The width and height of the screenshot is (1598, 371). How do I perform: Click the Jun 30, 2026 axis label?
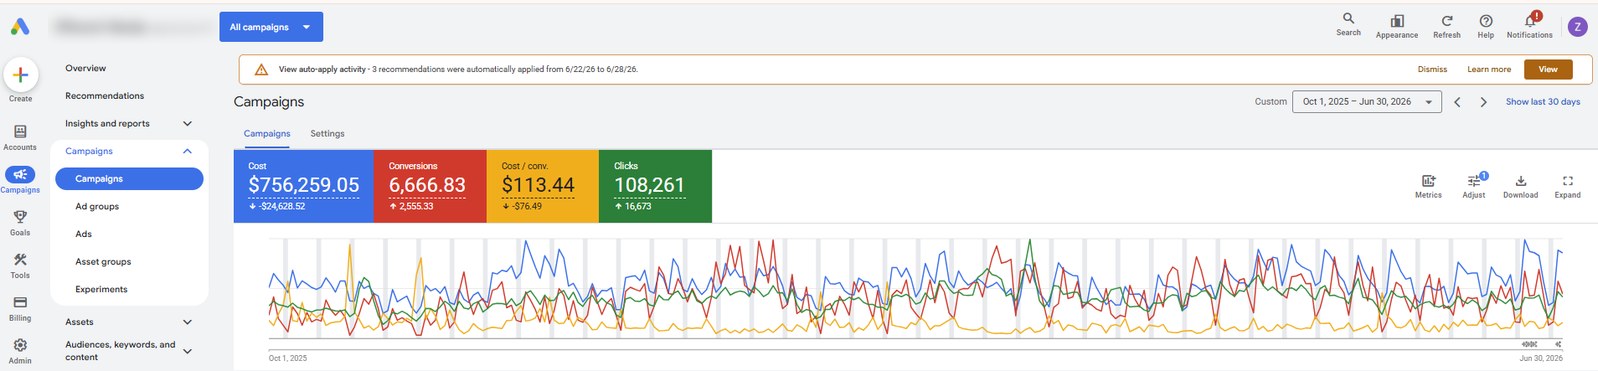1541,358
